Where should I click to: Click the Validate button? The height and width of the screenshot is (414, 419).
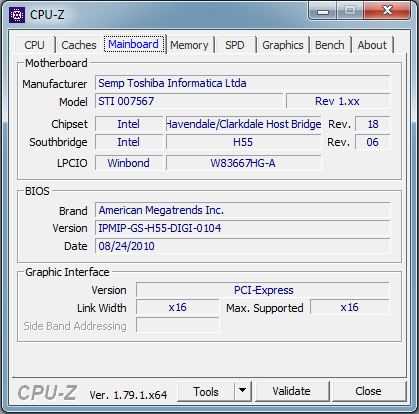coord(291,391)
